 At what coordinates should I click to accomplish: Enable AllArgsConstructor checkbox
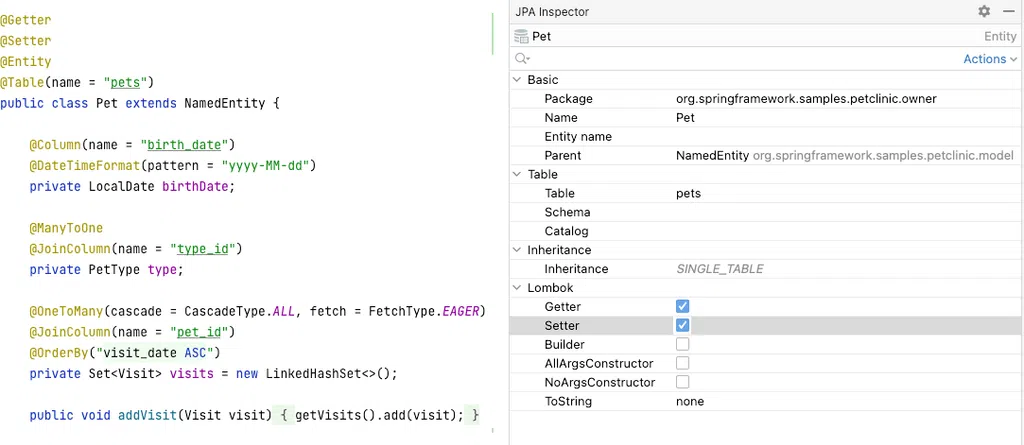pyautogui.click(x=683, y=363)
